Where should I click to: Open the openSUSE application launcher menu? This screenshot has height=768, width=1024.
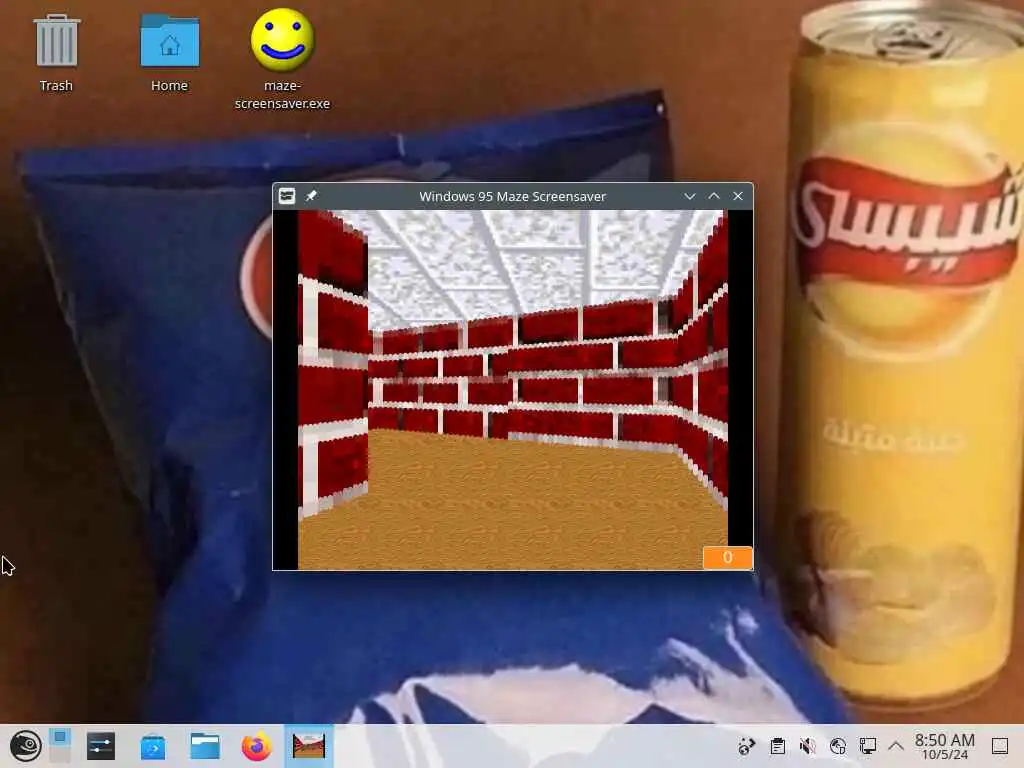tap(25, 746)
